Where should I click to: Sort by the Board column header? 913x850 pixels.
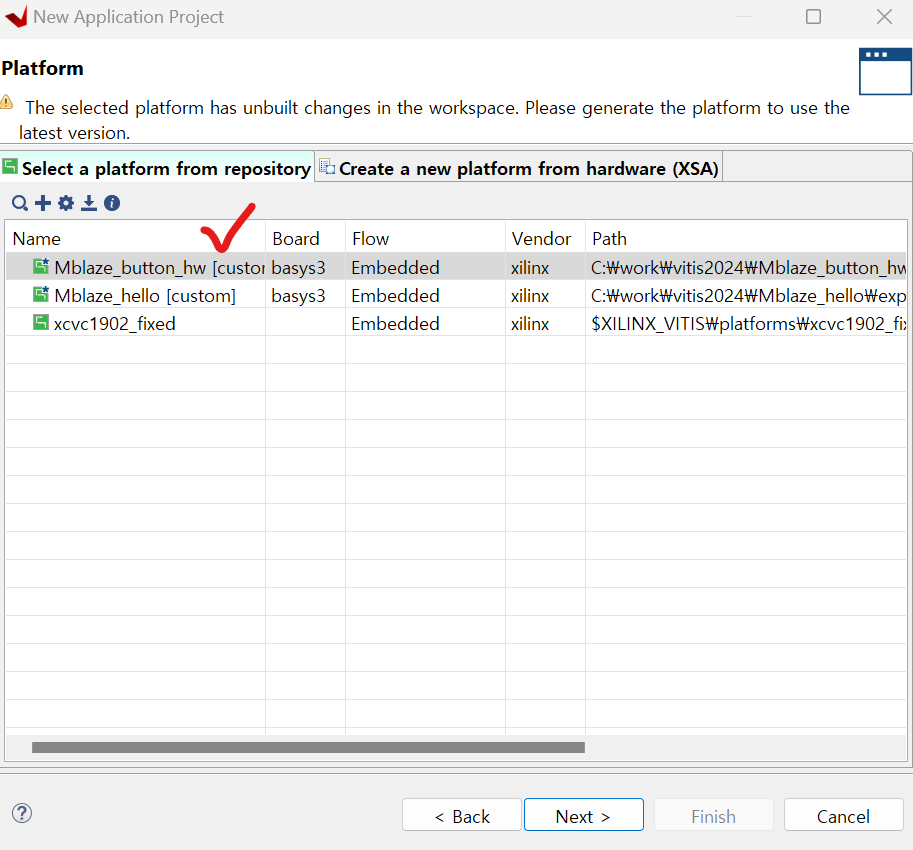click(305, 239)
